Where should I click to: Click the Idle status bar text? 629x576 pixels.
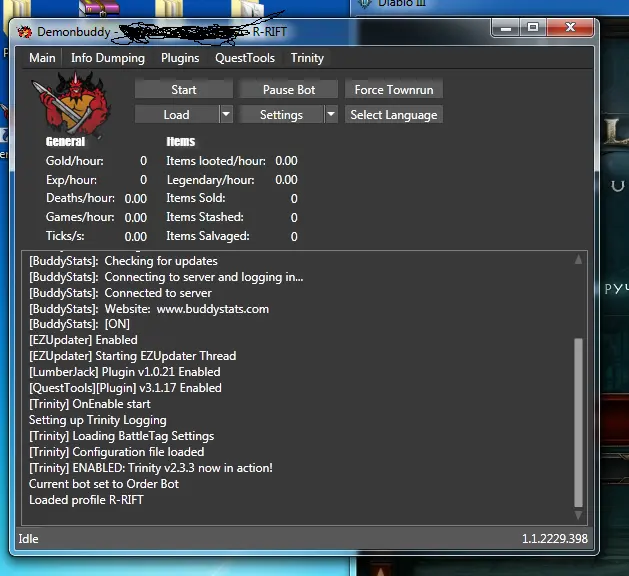click(28, 539)
